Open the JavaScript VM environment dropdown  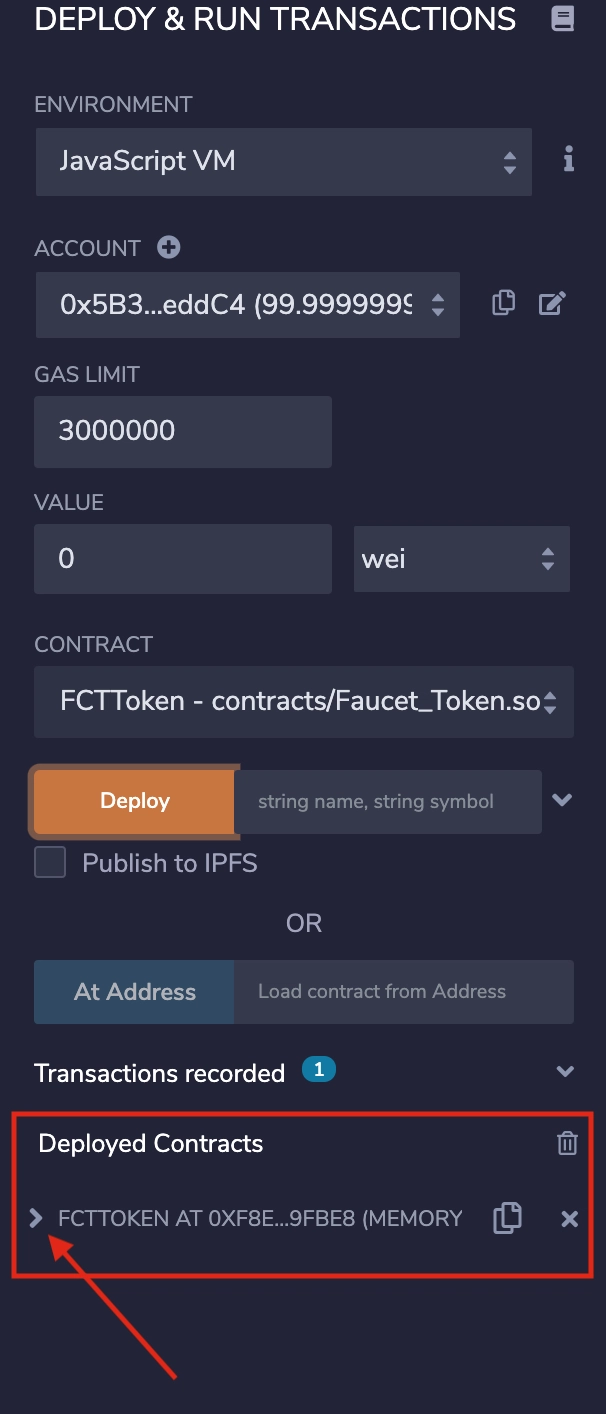point(284,161)
